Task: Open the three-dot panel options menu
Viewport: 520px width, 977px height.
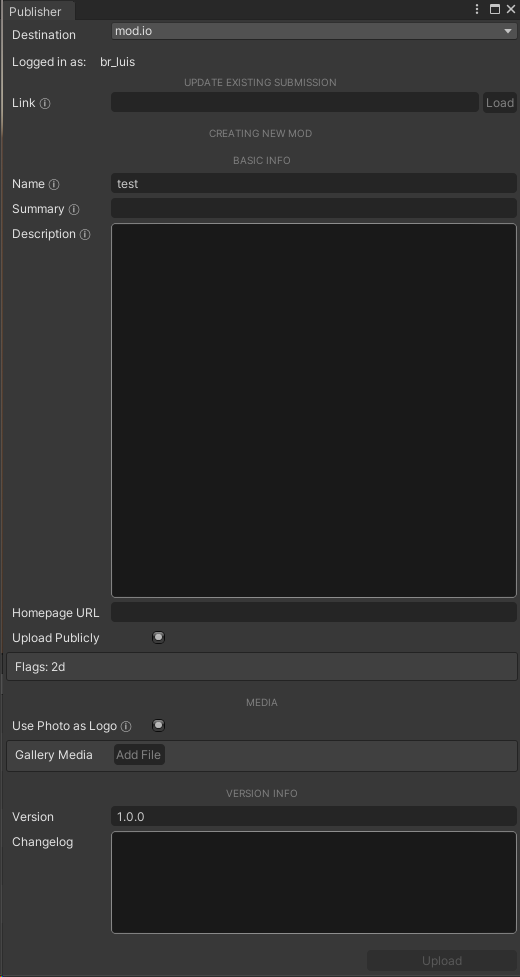Action: pyautogui.click(x=477, y=9)
